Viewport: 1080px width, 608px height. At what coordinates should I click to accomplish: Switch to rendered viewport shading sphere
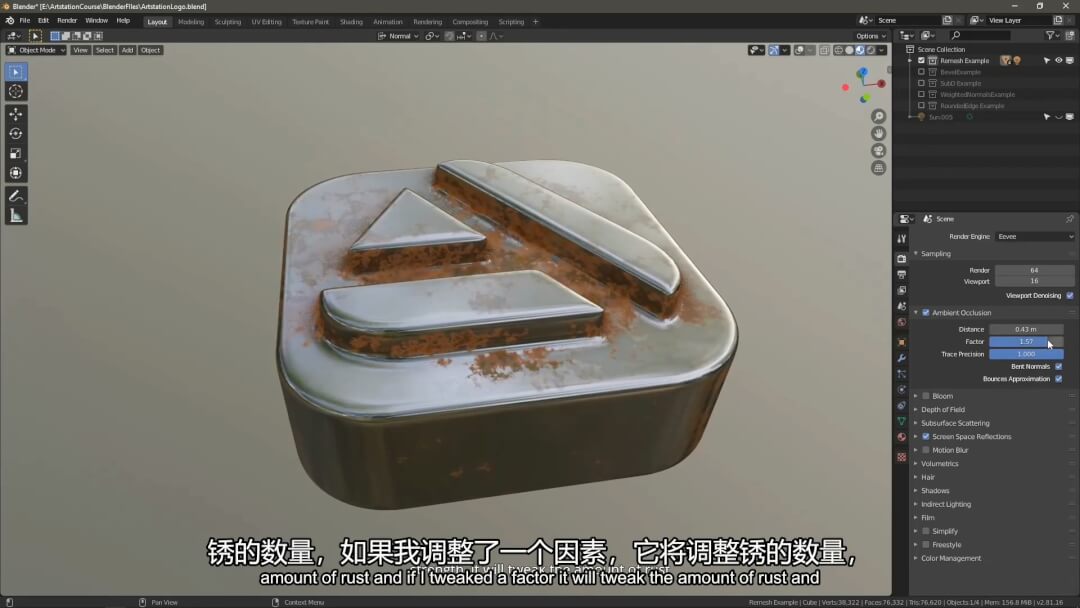point(871,50)
